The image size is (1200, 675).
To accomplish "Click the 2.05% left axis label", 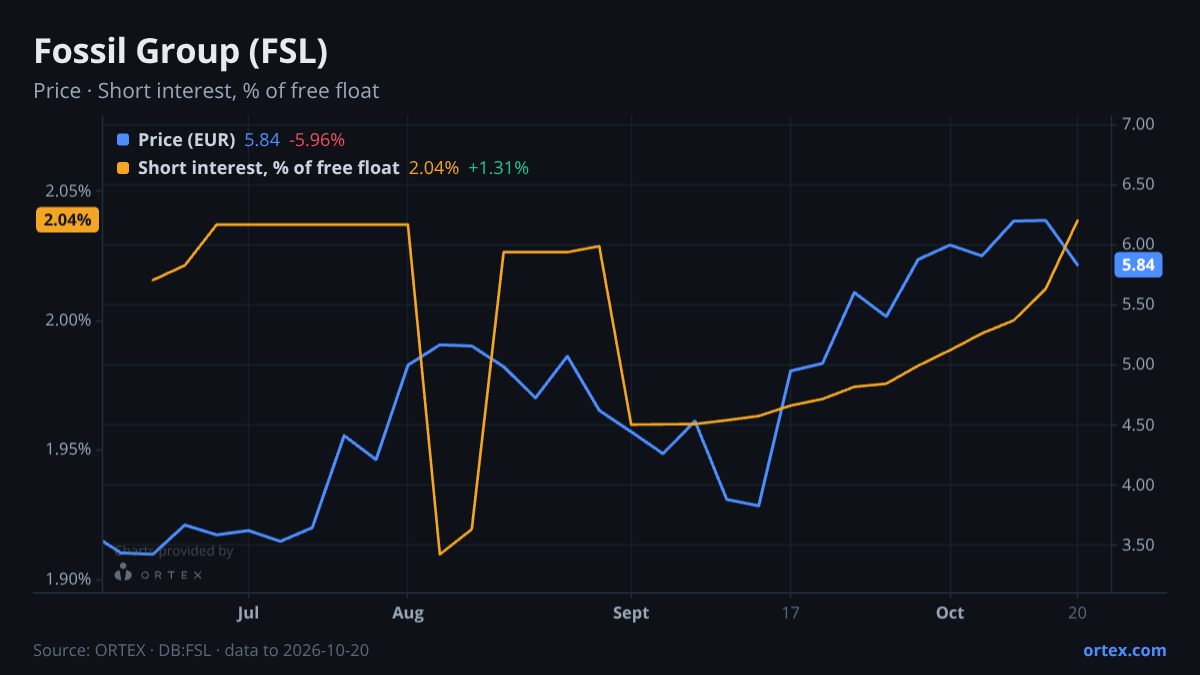I will point(70,191).
